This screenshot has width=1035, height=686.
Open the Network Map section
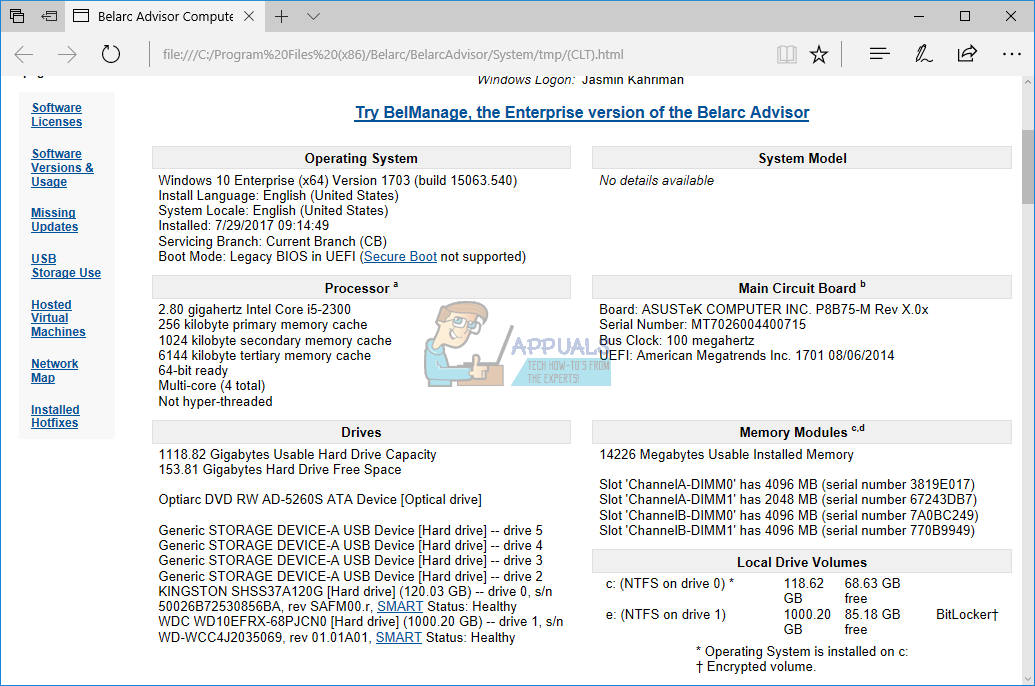54,370
